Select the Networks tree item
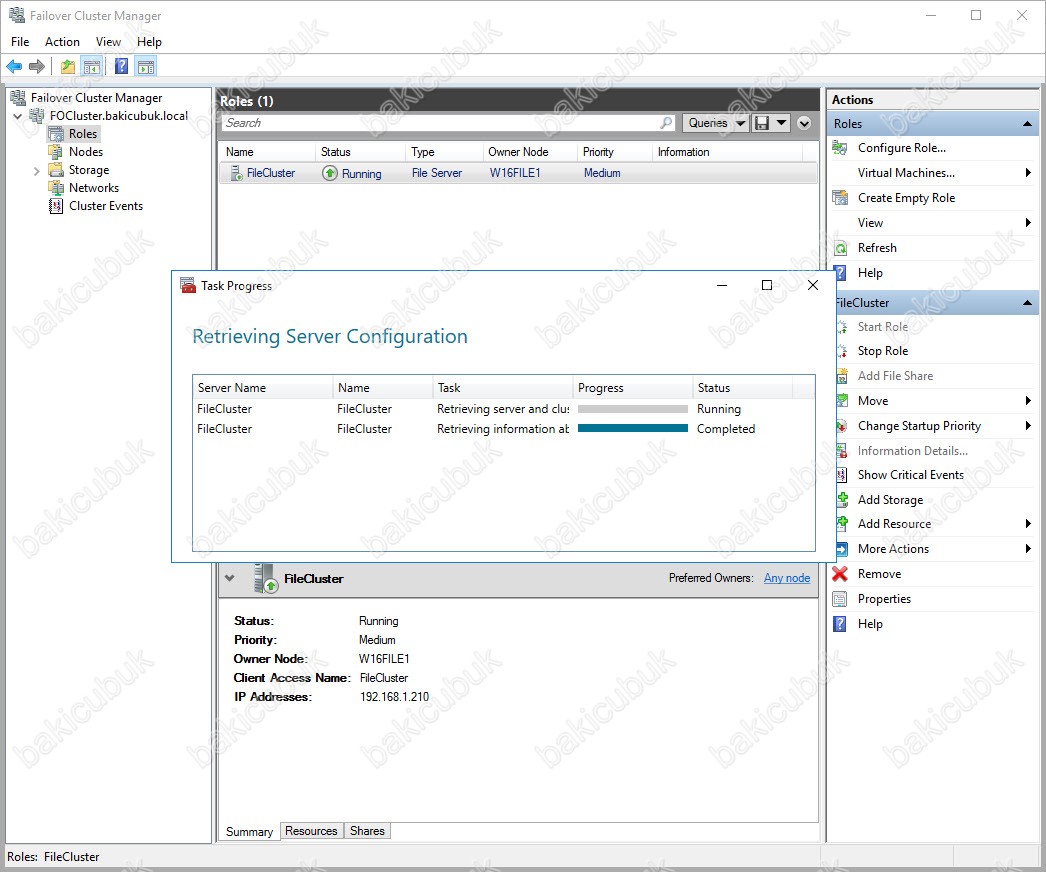 click(93, 188)
